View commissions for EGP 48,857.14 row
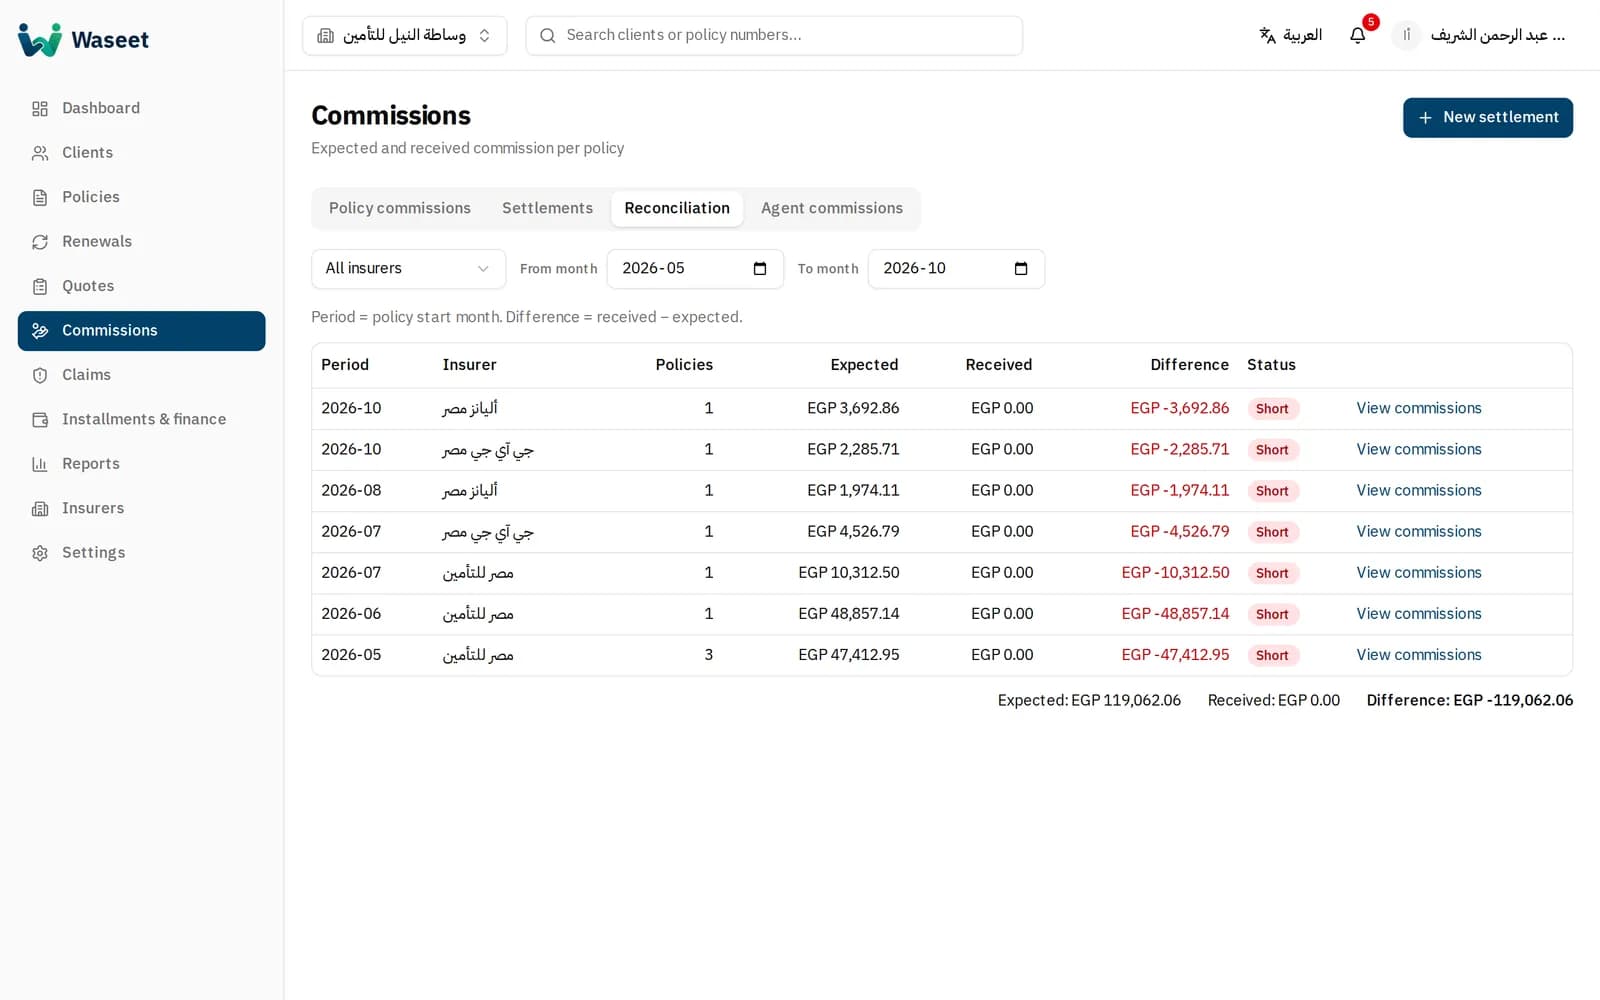 [x=1418, y=614]
